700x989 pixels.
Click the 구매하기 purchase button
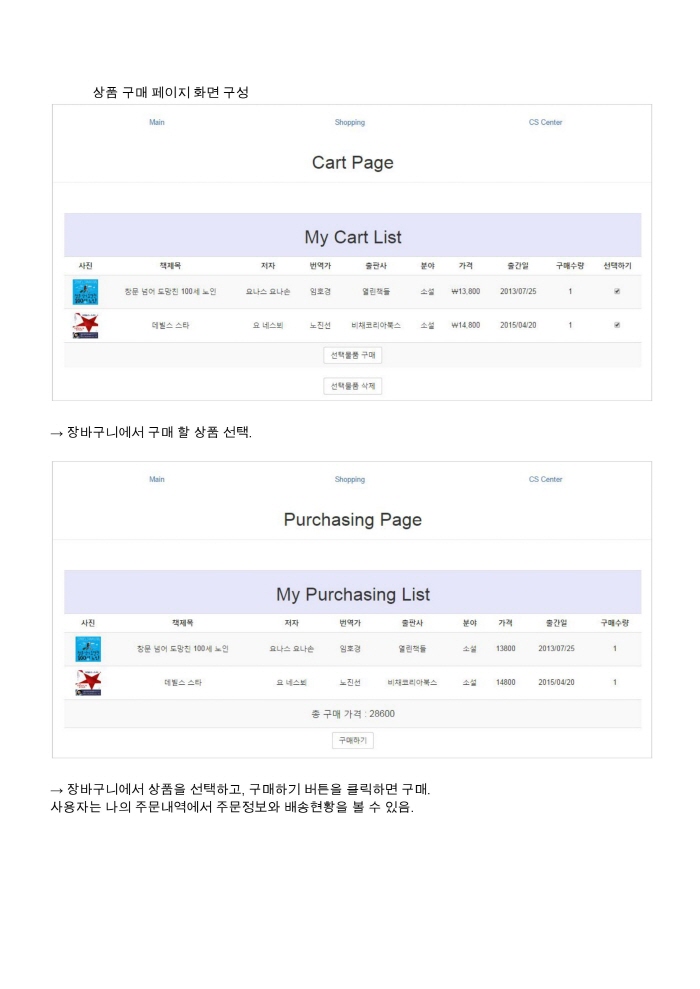tap(353, 740)
